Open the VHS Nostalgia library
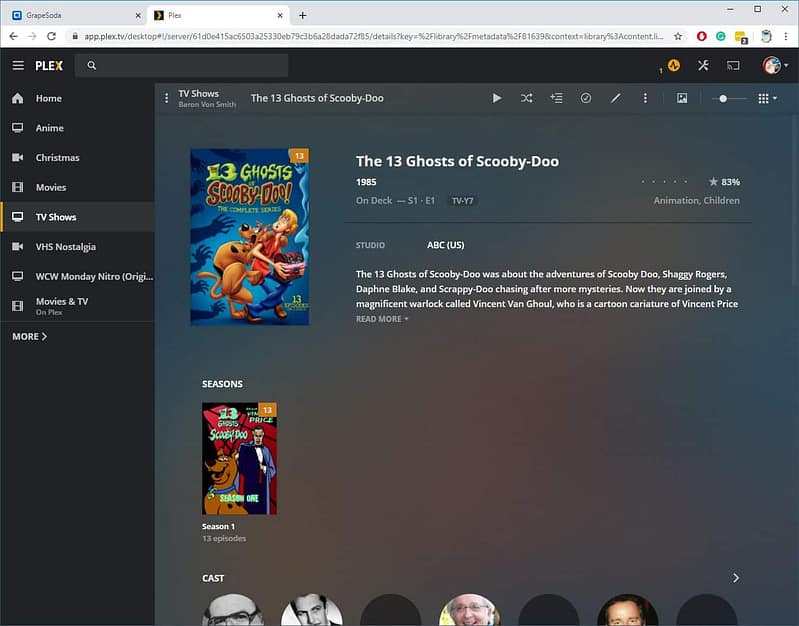799x626 pixels. (x=77, y=247)
